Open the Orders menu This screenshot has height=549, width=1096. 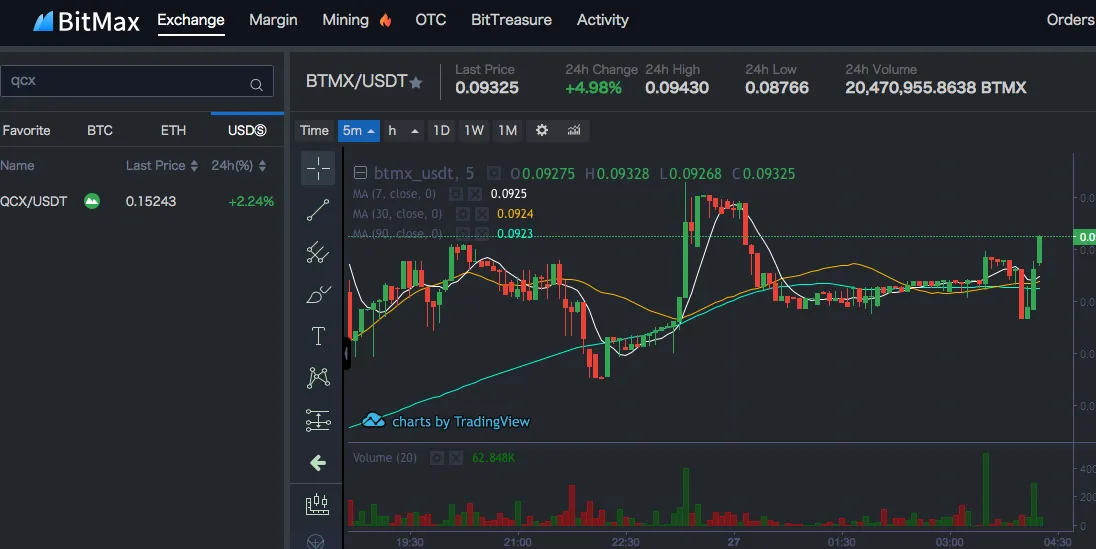tap(1071, 20)
